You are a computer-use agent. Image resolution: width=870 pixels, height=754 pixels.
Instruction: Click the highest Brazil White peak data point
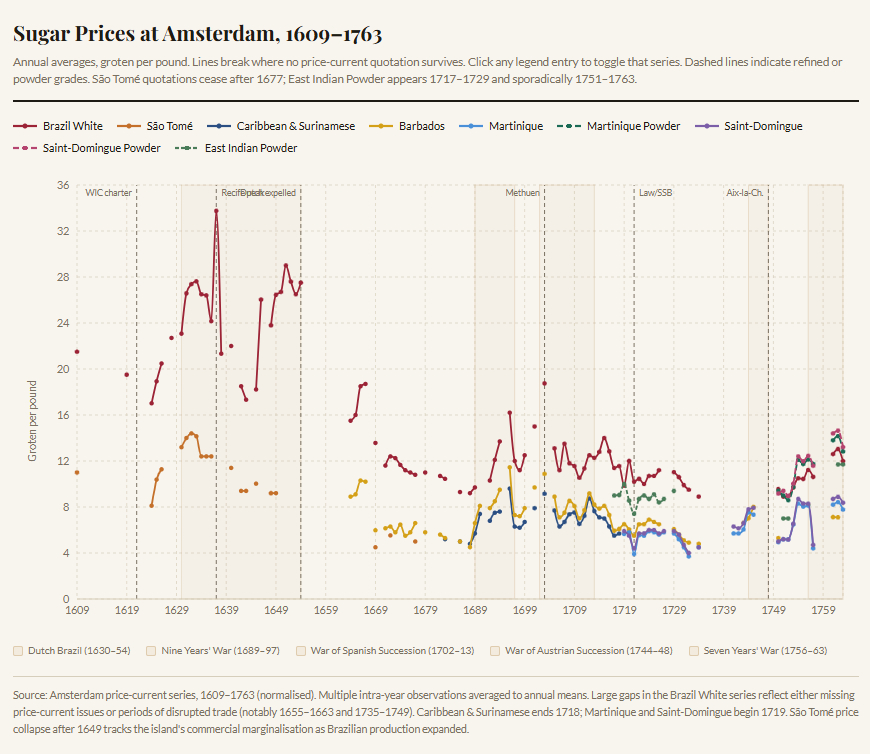[x=216, y=211]
